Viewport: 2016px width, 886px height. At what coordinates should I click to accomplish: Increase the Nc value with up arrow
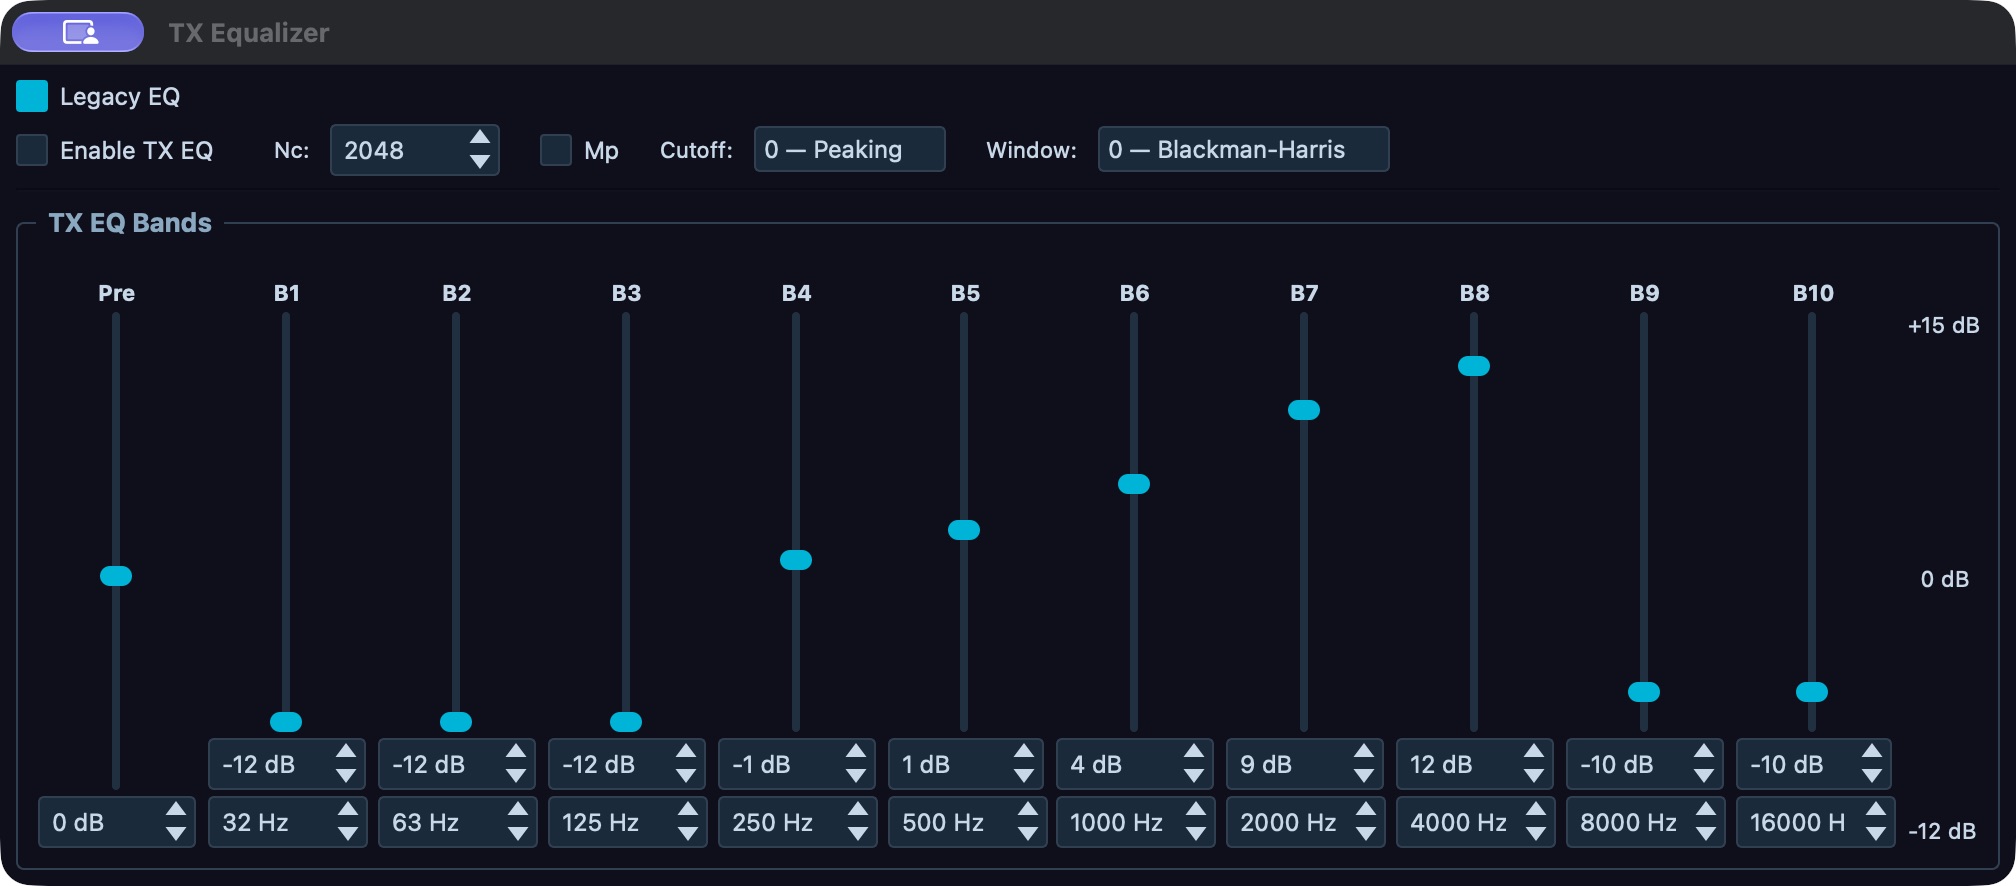480,137
